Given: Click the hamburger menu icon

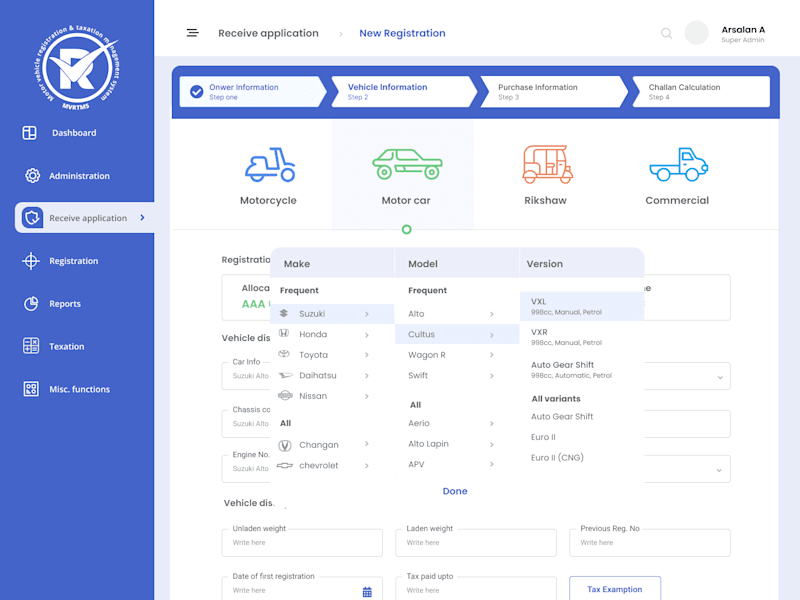Looking at the screenshot, I should 192,33.
